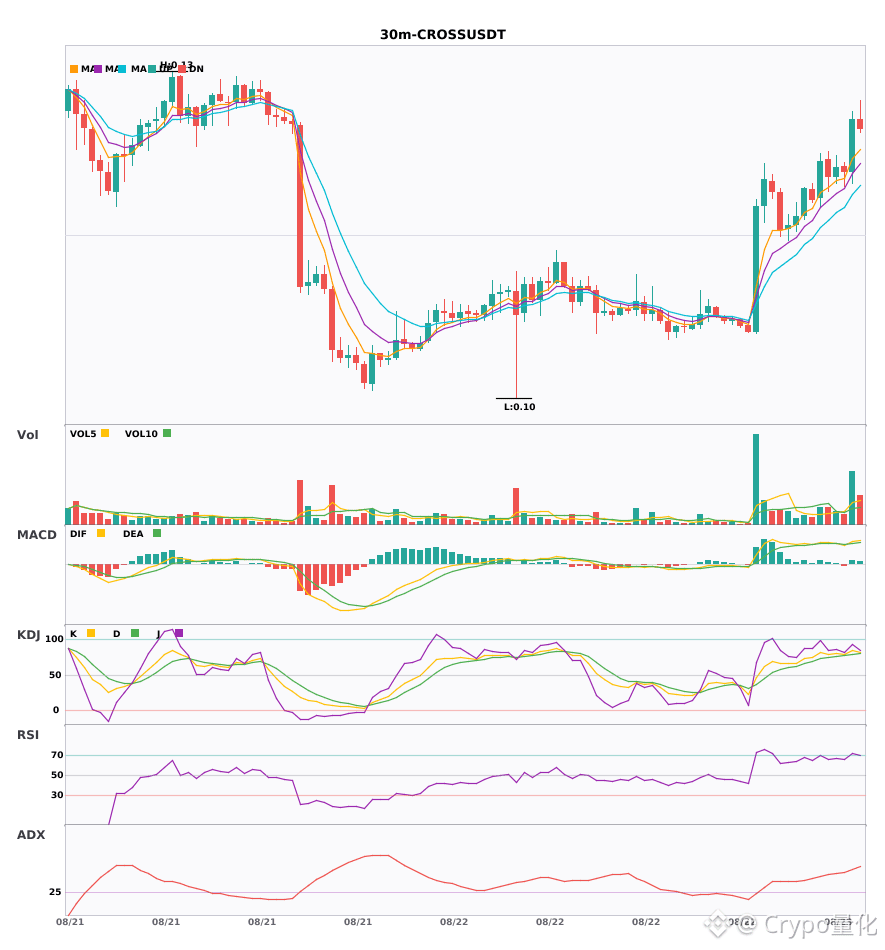Click the L:0.10 low price label

tap(520, 407)
